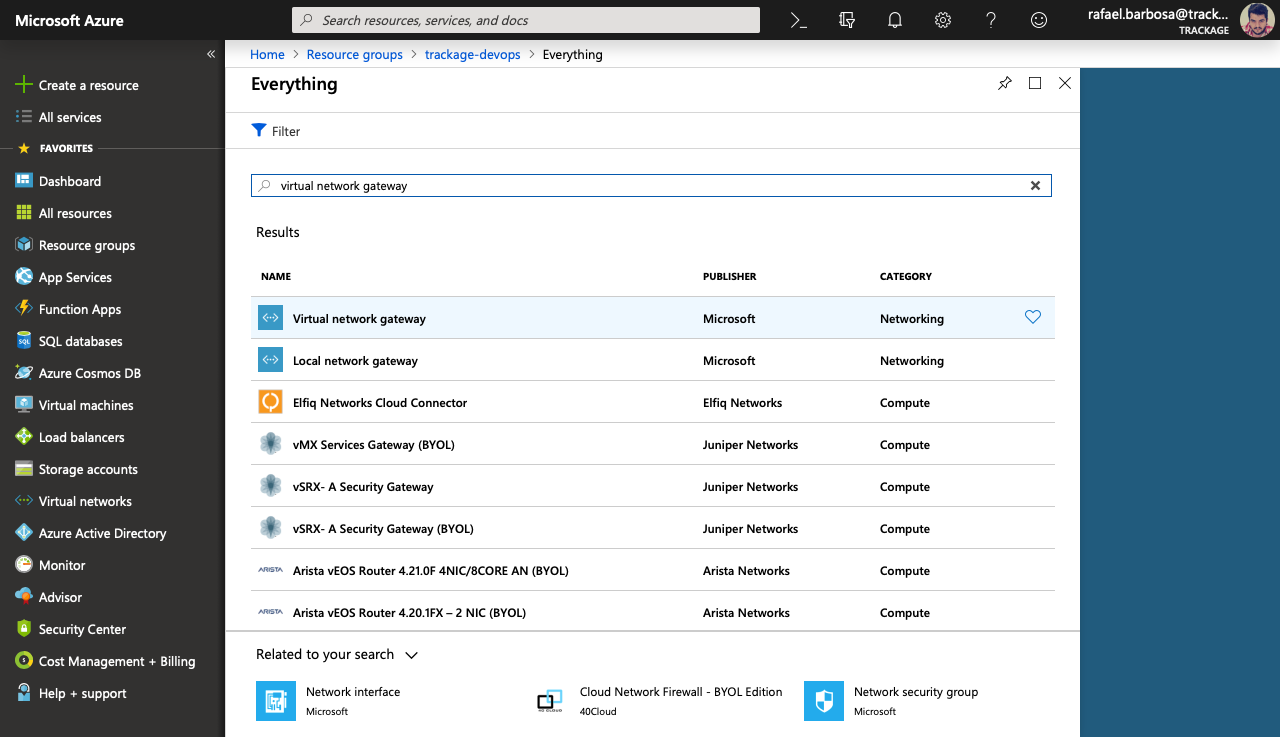Focus the global search resources box
This screenshot has height=737, width=1280.
click(525, 20)
